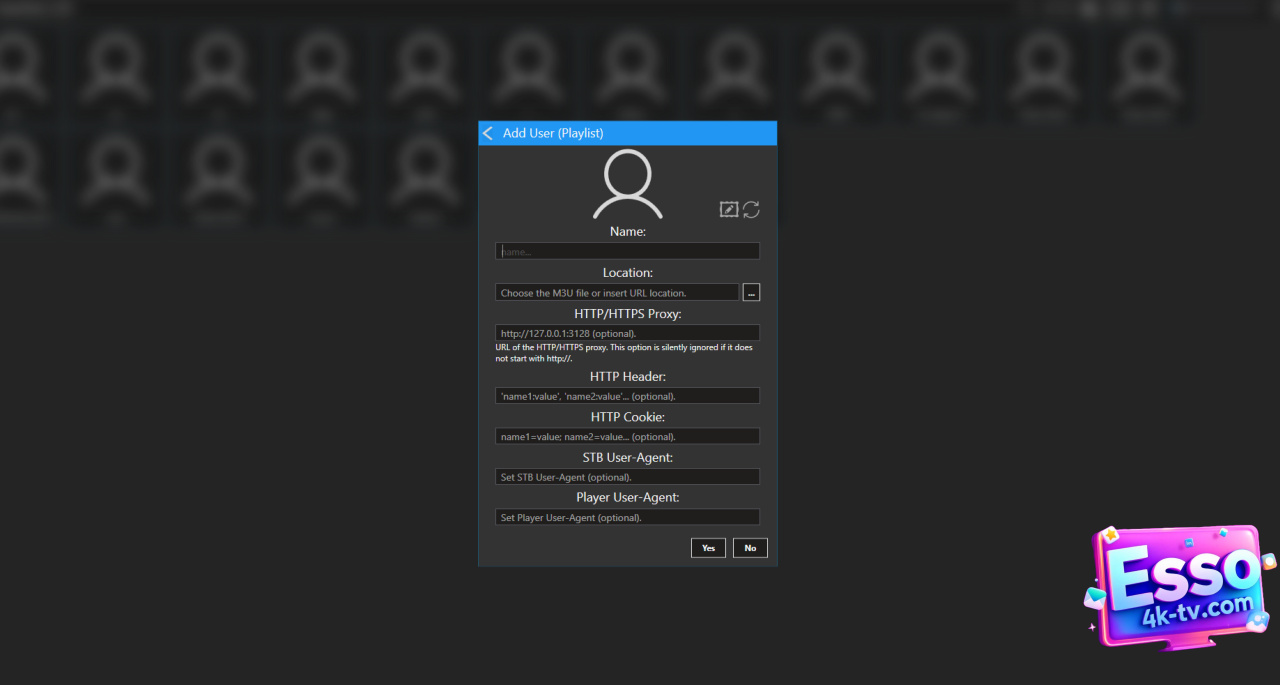Confirm adding user with Yes button
This screenshot has width=1280, height=685.
tap(708, 548)
